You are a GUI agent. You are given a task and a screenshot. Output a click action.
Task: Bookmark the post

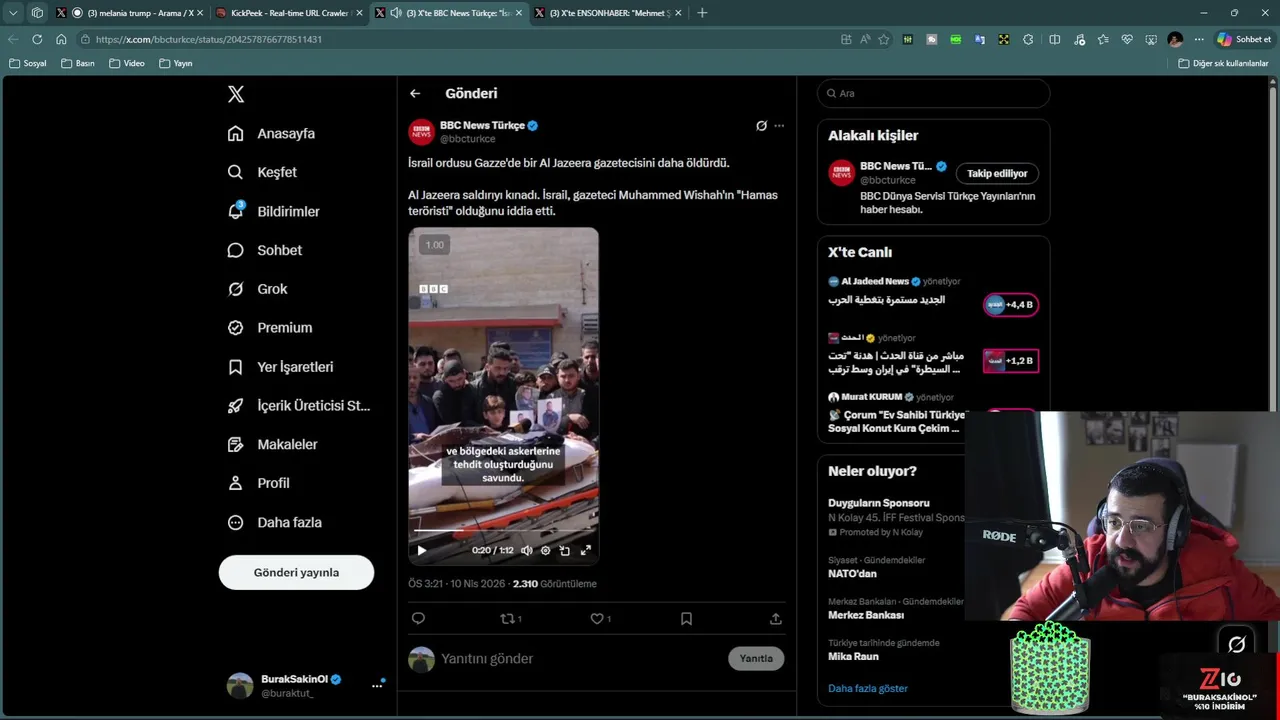[686, 619]
